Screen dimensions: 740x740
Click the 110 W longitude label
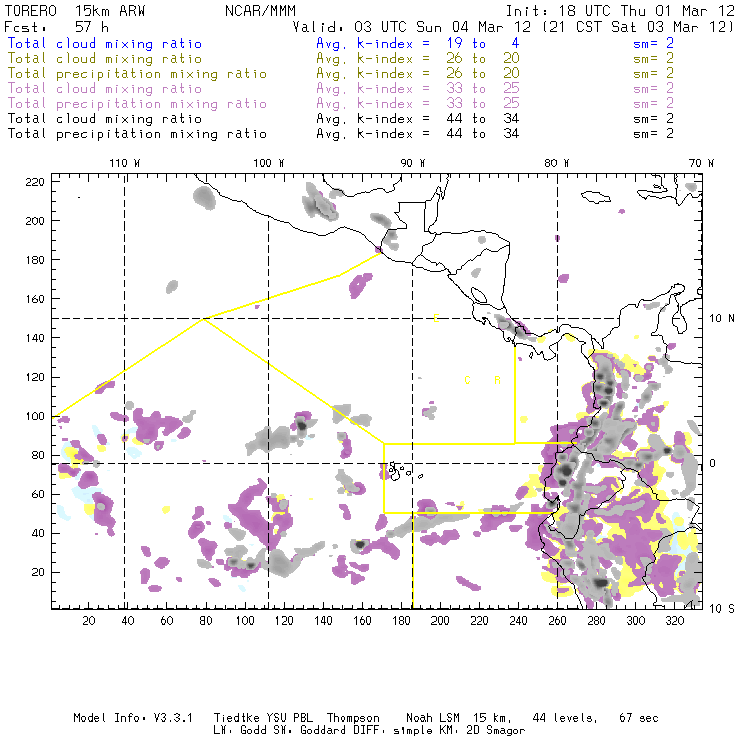pyautogui.click(x=124, y=163)
